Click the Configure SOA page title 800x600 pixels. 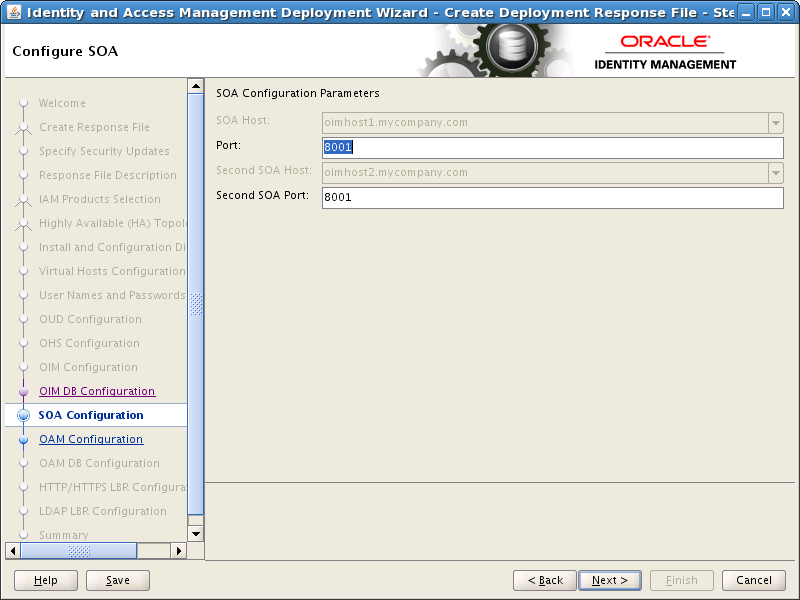pos(65,51)
